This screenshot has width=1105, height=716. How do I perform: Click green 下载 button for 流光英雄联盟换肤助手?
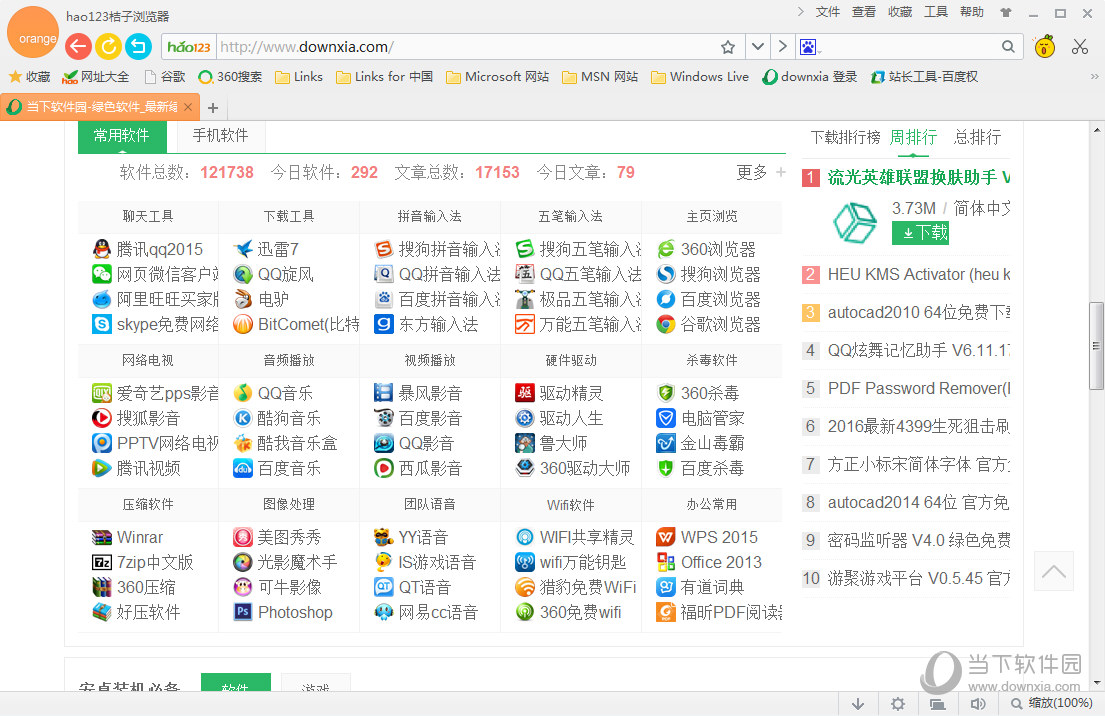click(x=920, y=233)
